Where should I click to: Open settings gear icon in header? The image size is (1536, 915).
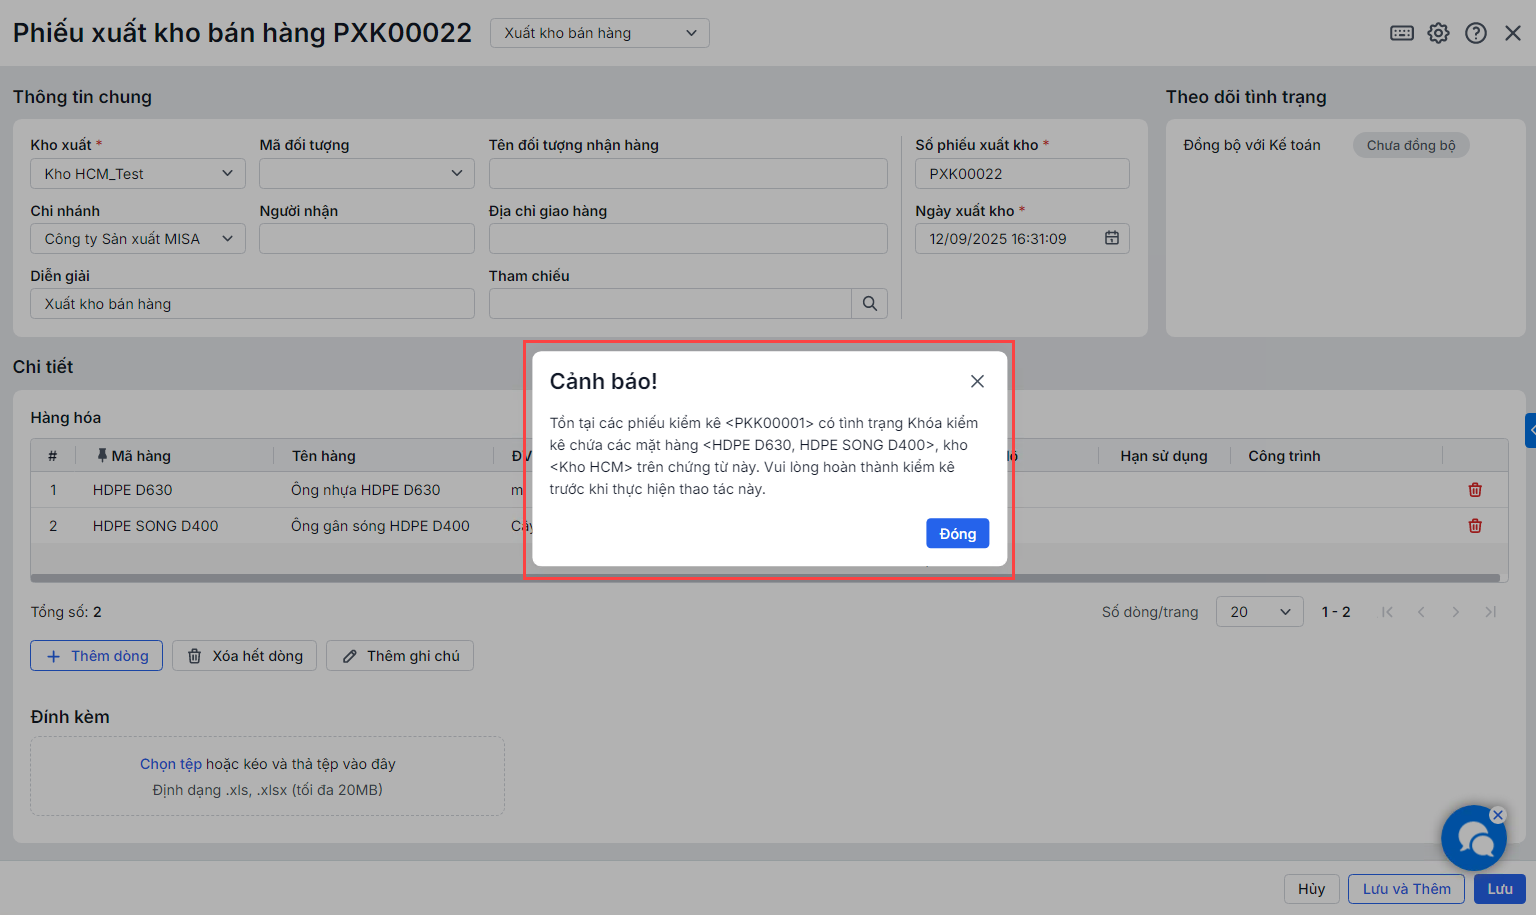[1438, 33]
